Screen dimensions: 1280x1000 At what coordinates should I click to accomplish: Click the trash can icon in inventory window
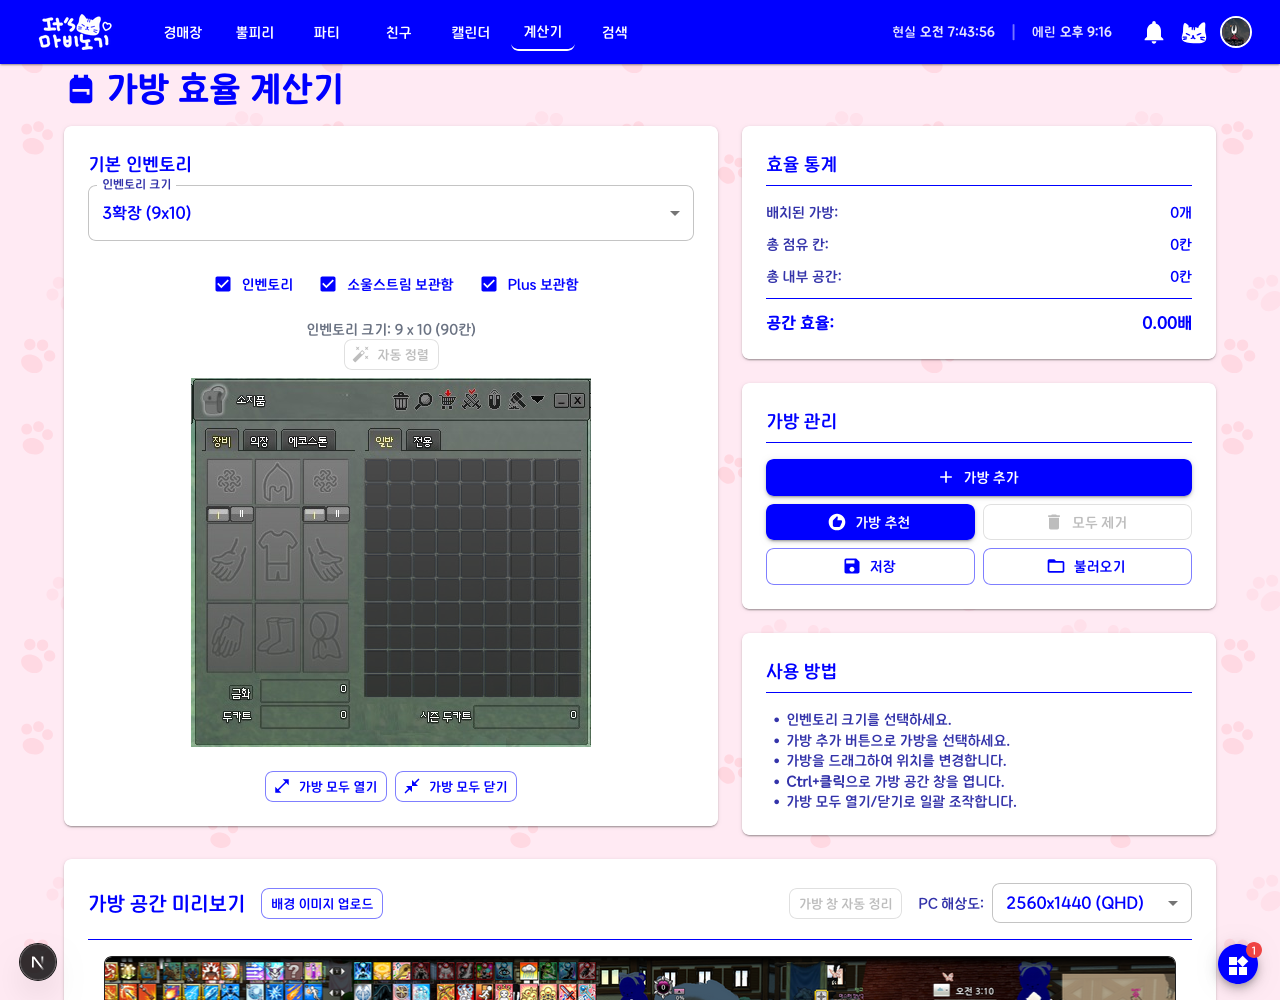(401, 400)
